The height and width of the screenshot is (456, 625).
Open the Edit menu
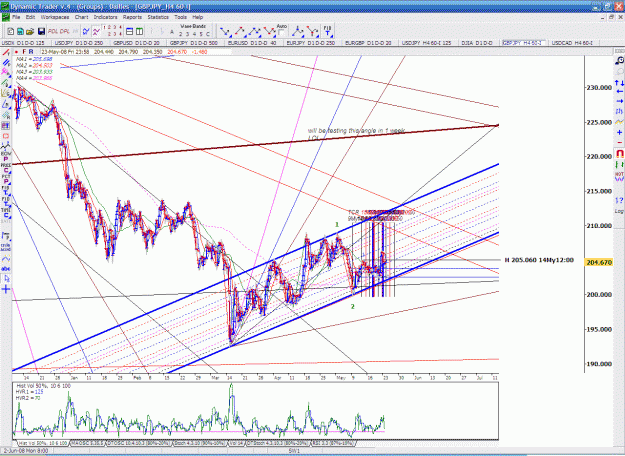pos(30,17)
